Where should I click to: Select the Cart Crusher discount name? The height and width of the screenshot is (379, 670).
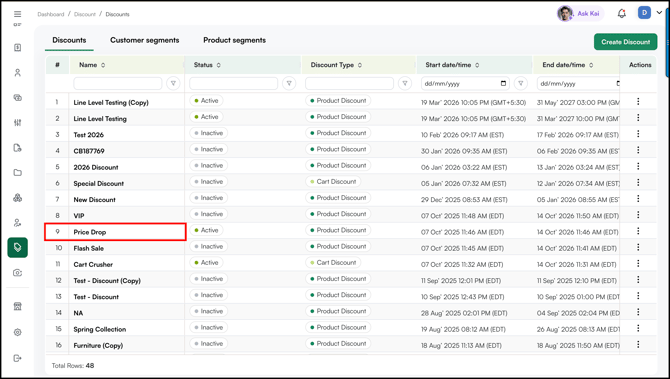pos(93,264)
